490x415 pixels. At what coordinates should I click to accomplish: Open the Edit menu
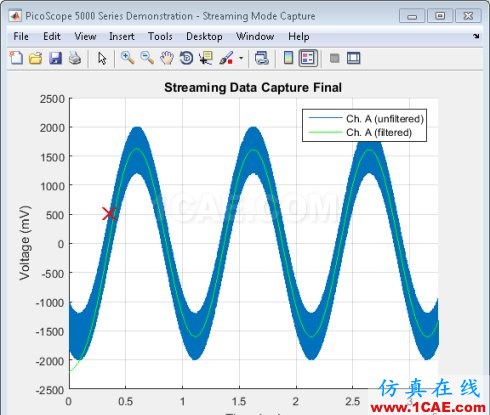coord(52,36)
